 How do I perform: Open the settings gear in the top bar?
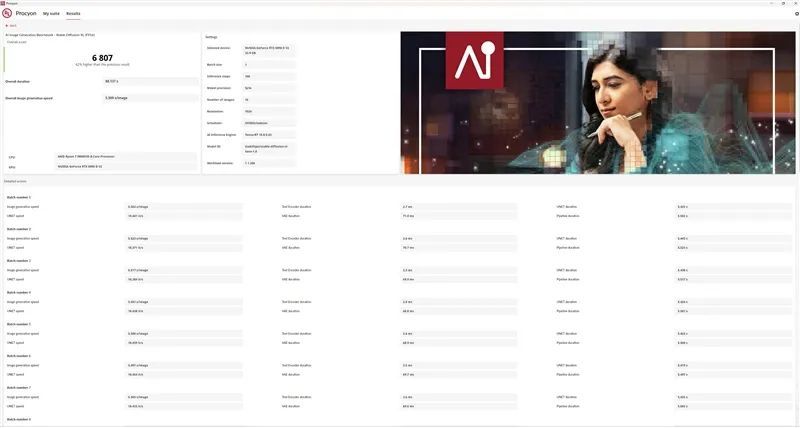tap(796, 14)
